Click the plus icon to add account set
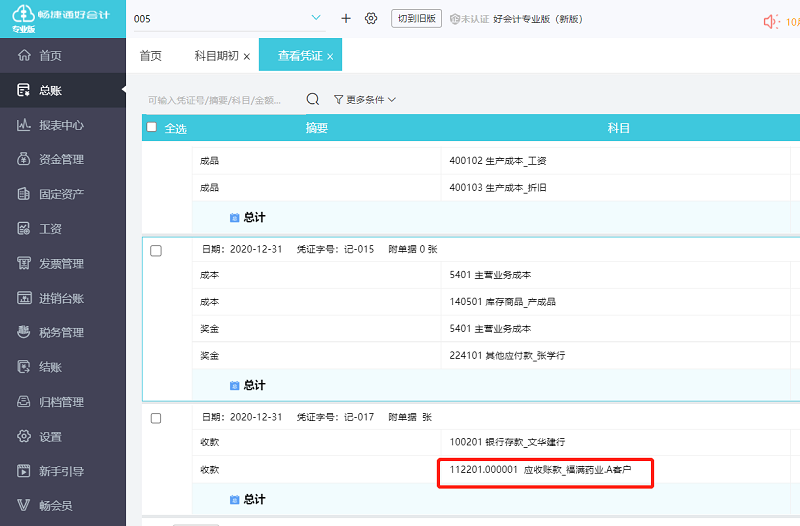Screen dimensions: 800x526 tap(346, 18)
